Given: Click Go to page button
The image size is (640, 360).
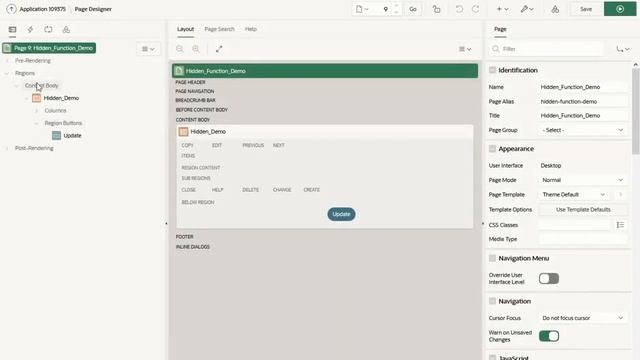Looking at the screenshot, I should pyautogui.click(x=413, y=9).
